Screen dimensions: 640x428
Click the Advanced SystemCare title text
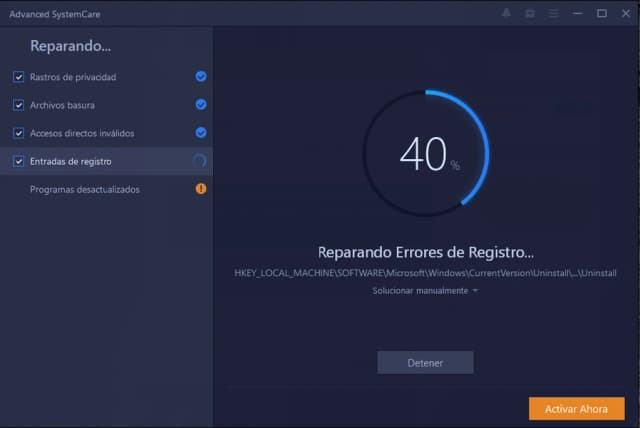(x=55, y=14)
